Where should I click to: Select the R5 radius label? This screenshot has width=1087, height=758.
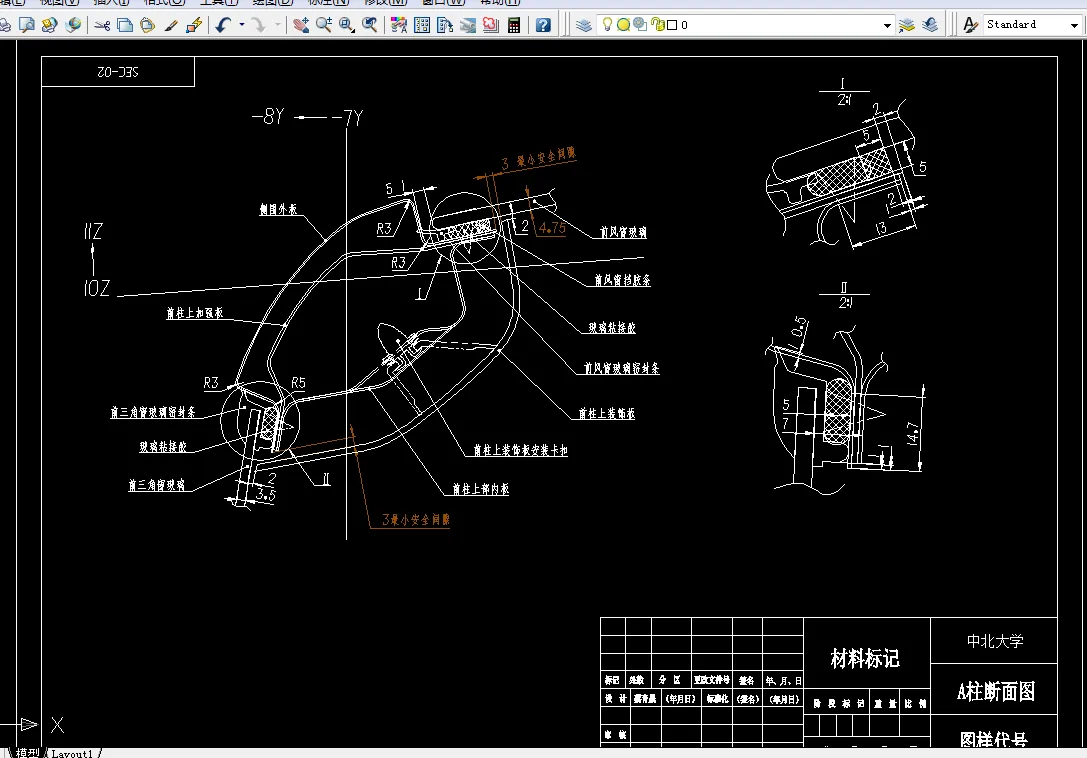pyautogui.click(x=298, y=383)
